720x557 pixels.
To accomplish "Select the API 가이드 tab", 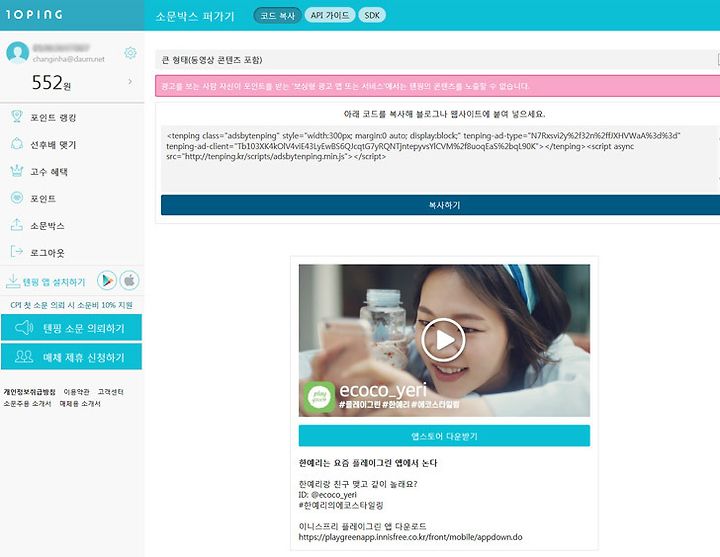I will pyautogui.click(x=330, y=16).
